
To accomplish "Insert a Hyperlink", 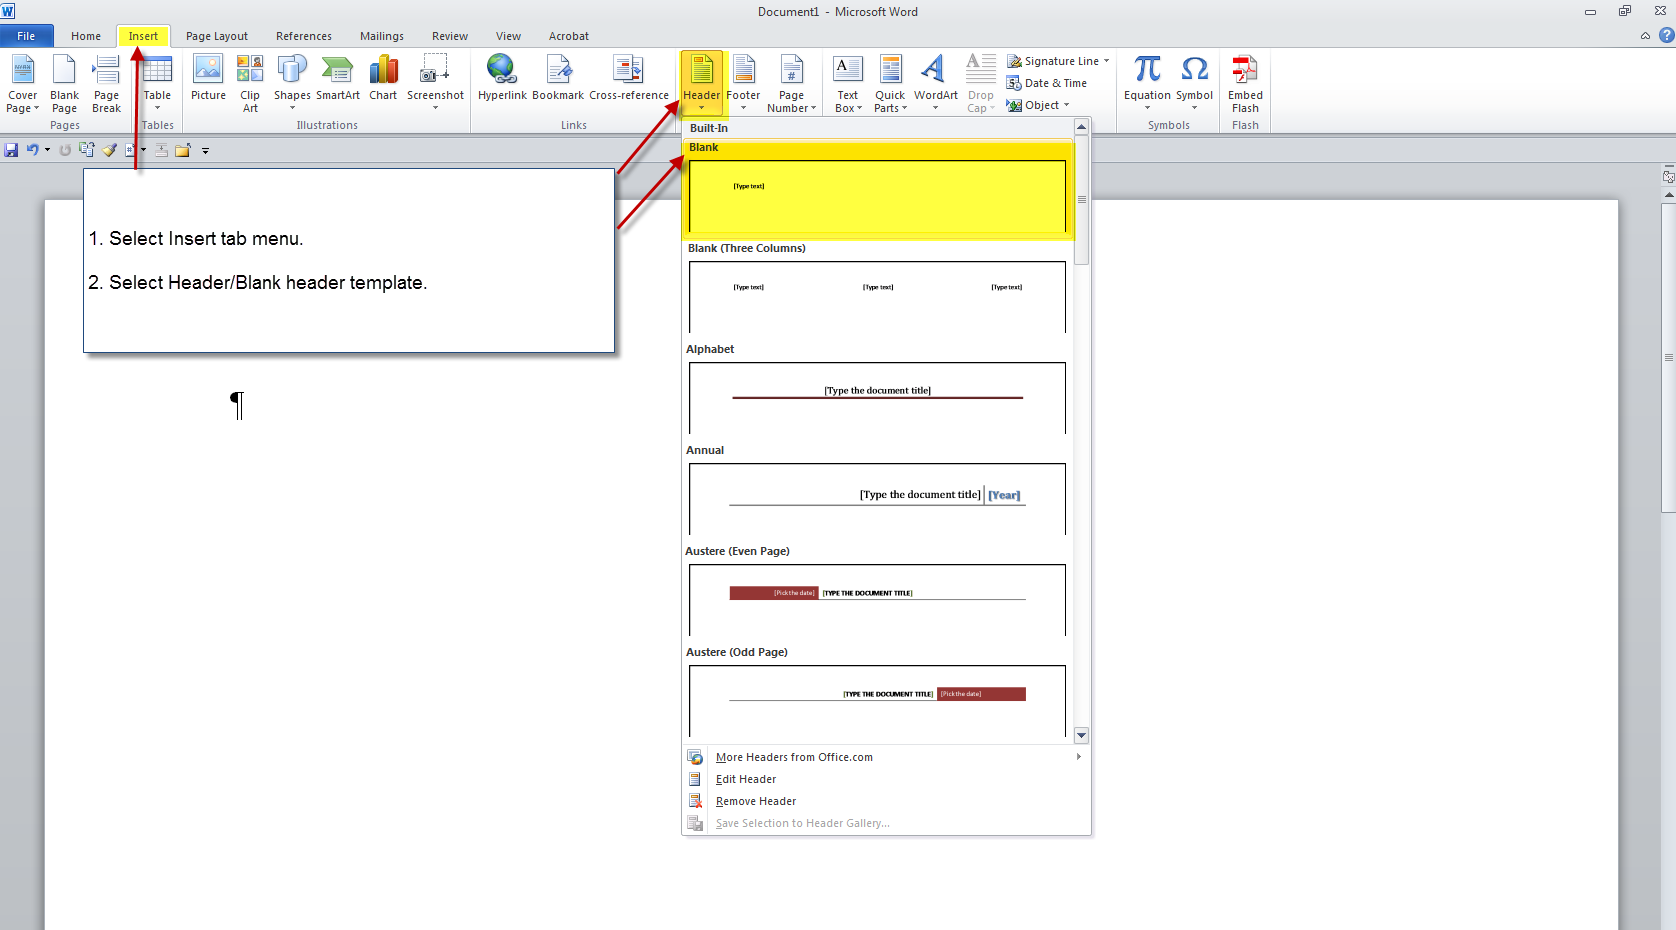I will (x=502, y=78).
